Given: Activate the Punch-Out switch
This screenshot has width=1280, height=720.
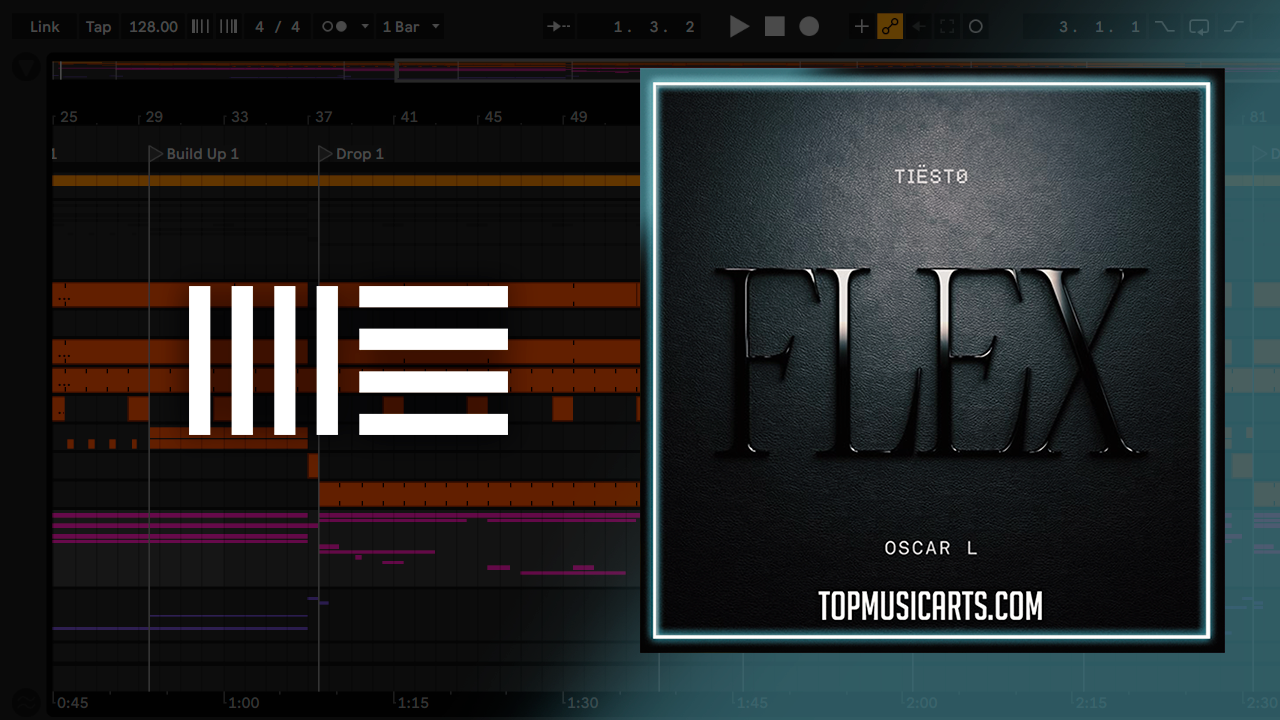Looking at the screenshot, I should point(1234,27).
